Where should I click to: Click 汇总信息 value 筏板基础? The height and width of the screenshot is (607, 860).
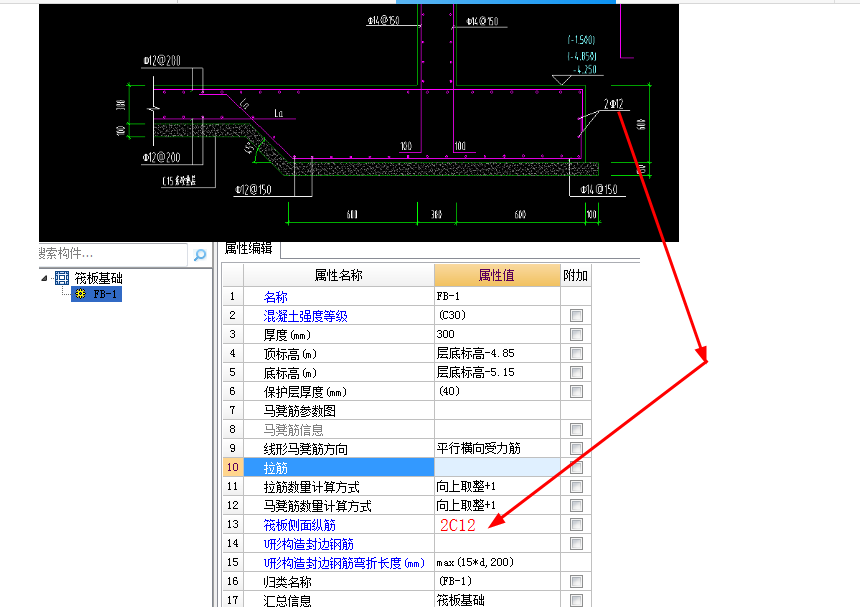497,600
